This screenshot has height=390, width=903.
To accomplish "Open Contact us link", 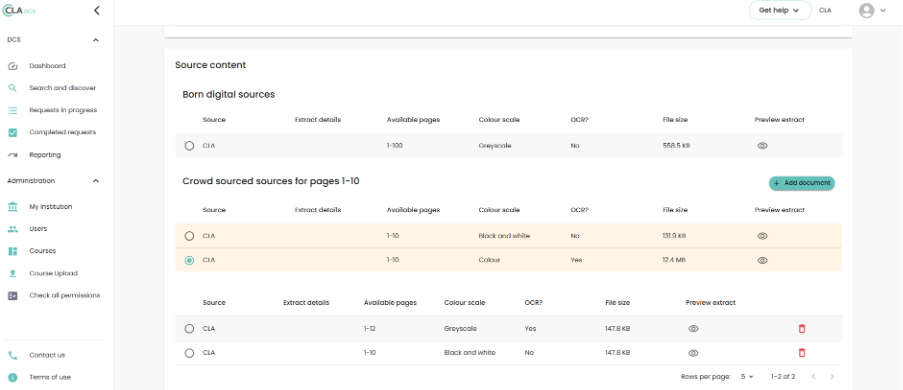I will point(47,355).
